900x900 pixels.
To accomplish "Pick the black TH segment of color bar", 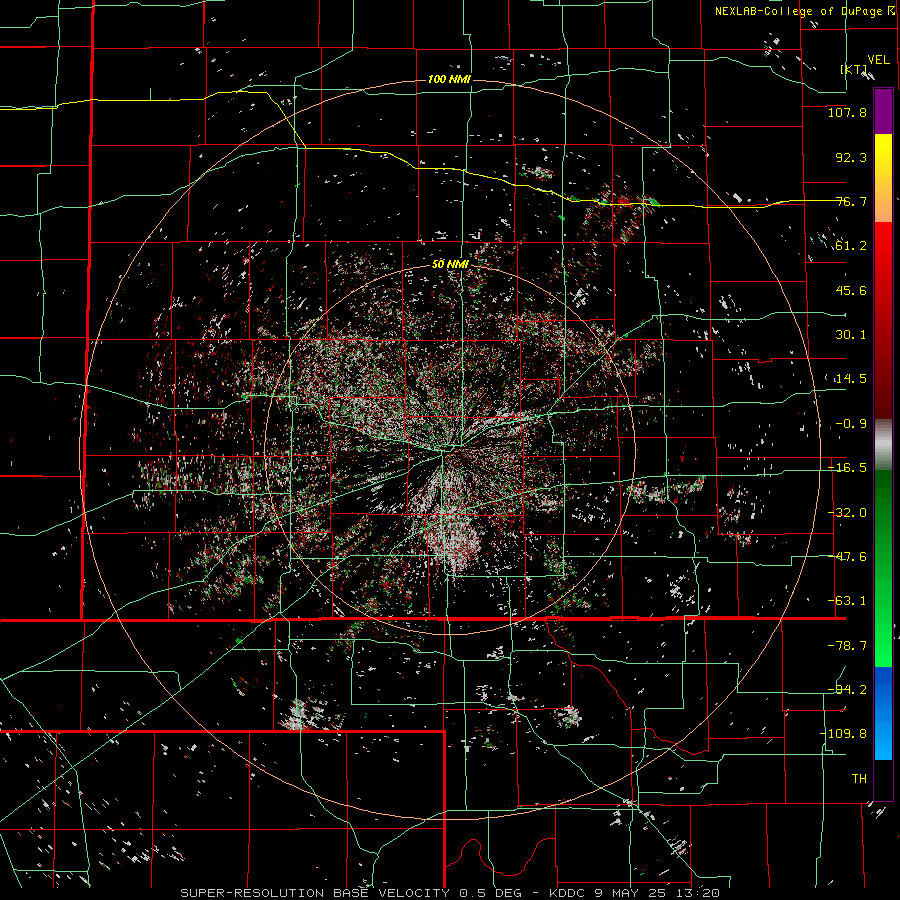I will coord(883,779).
